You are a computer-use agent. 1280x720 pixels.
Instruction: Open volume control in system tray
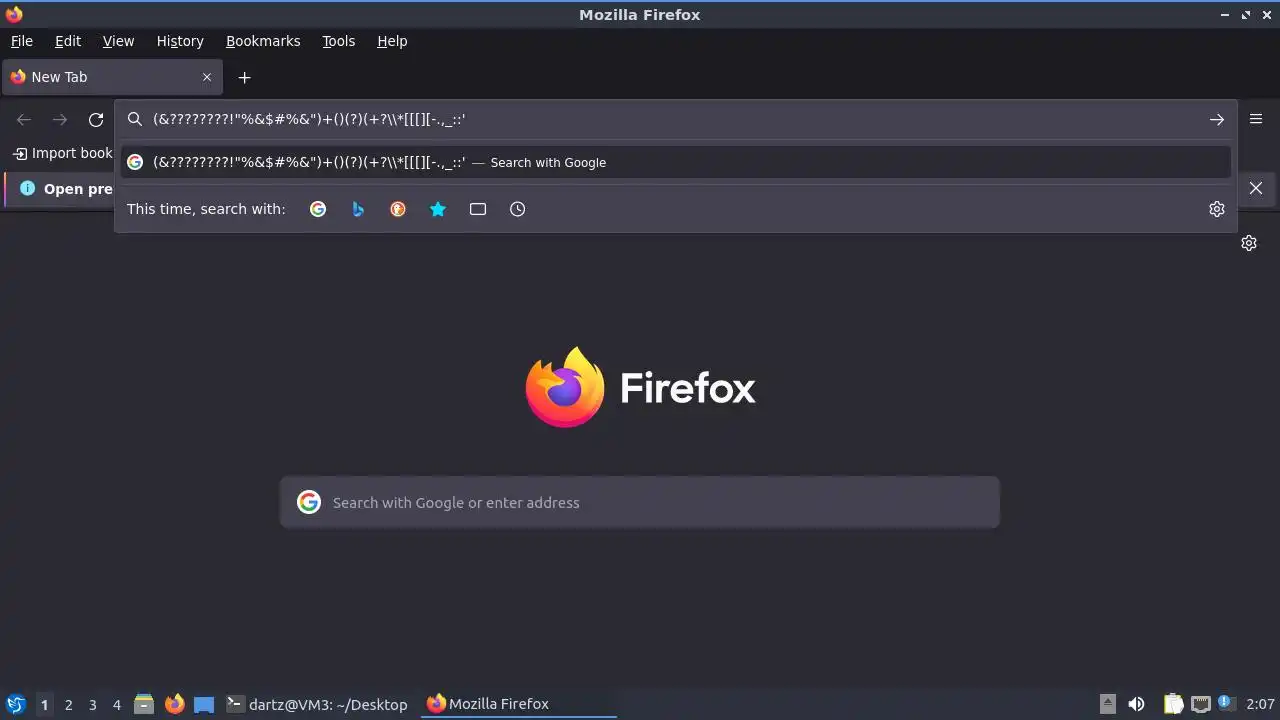[1136, 704]
